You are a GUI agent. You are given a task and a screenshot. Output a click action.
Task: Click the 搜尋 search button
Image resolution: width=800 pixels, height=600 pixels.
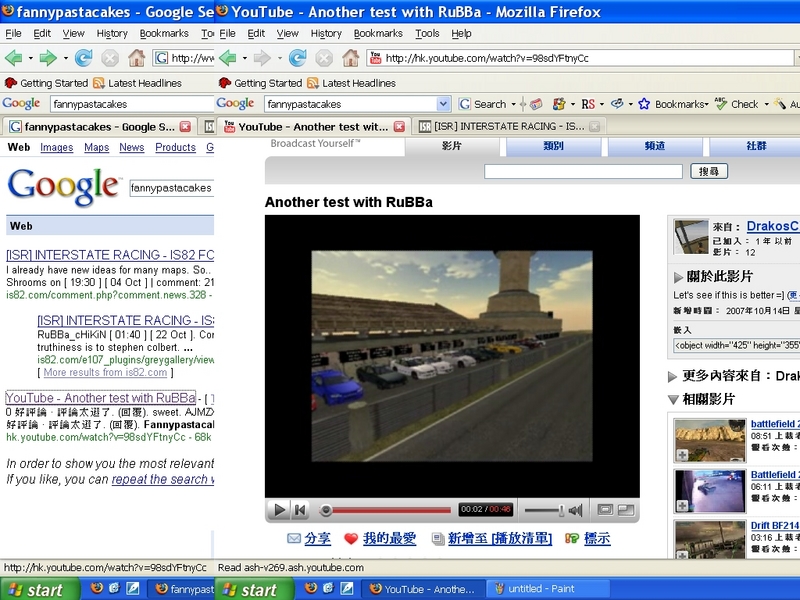[709, 171]
